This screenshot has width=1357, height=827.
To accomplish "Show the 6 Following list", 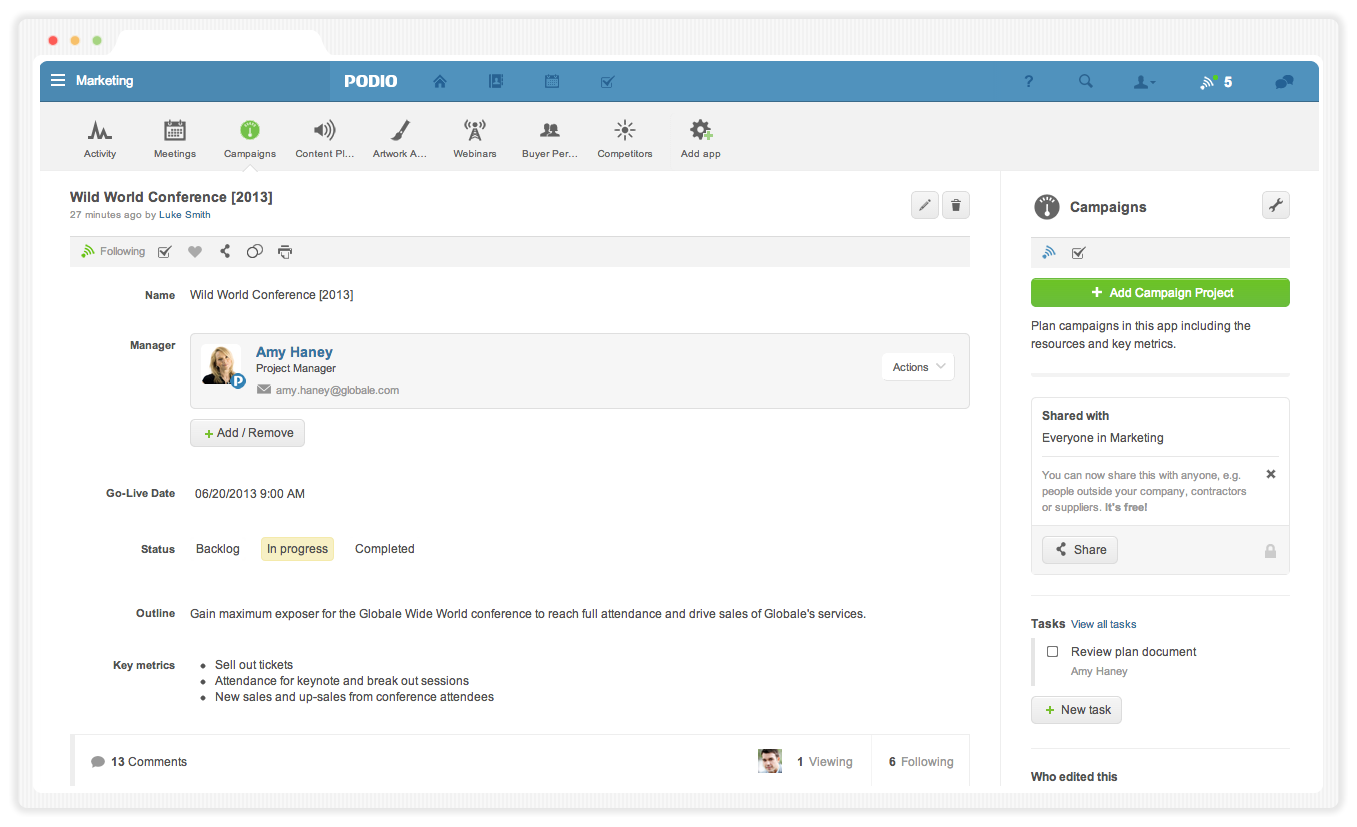I will tap(921, 762).
